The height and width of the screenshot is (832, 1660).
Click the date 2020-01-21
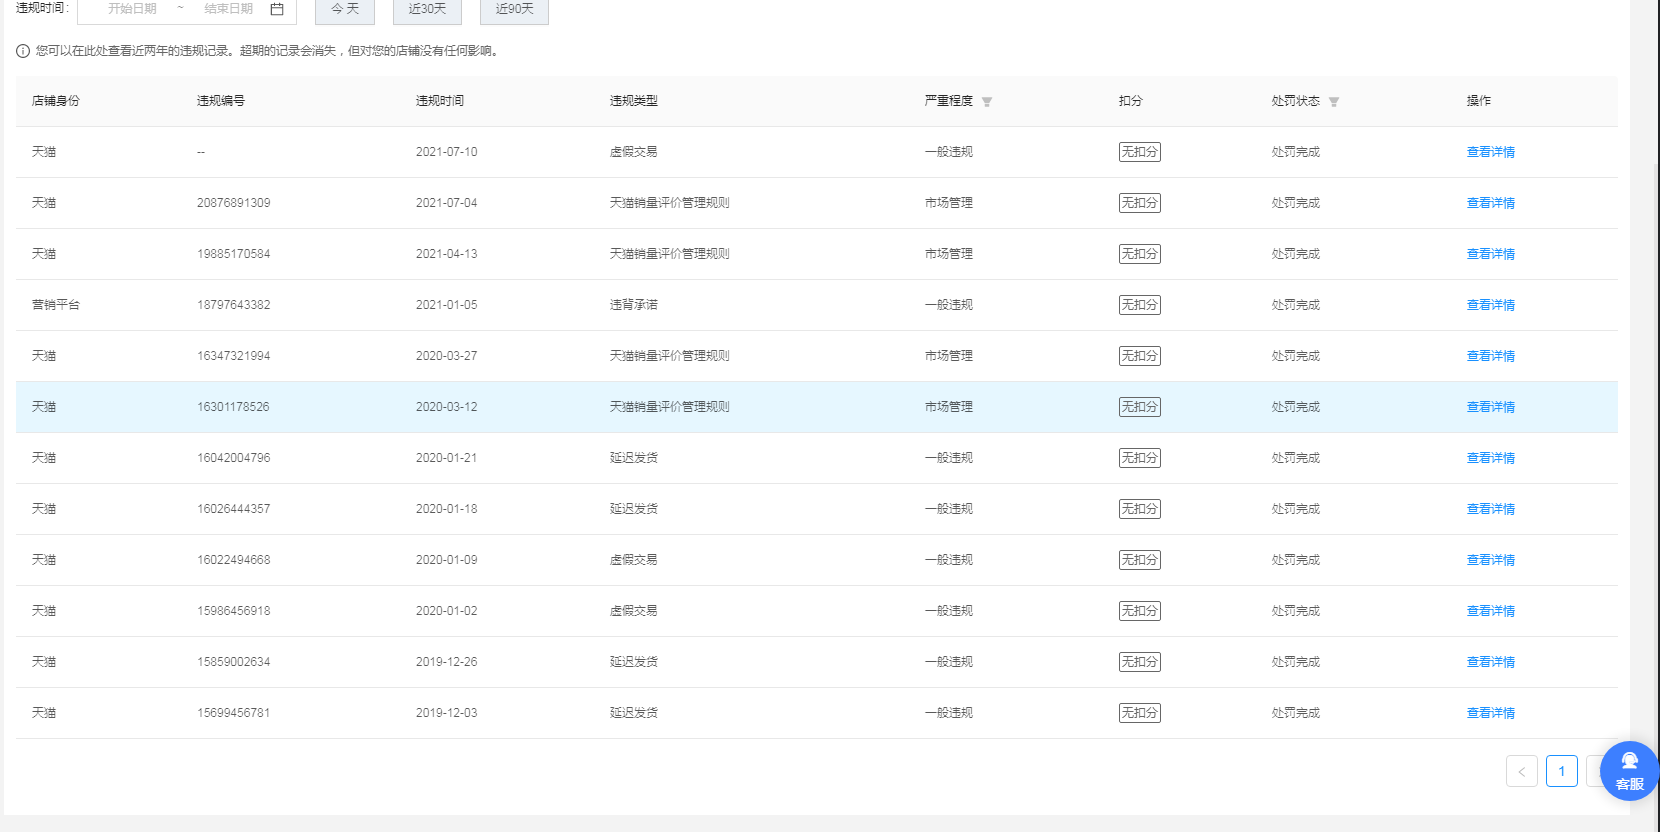446,458
